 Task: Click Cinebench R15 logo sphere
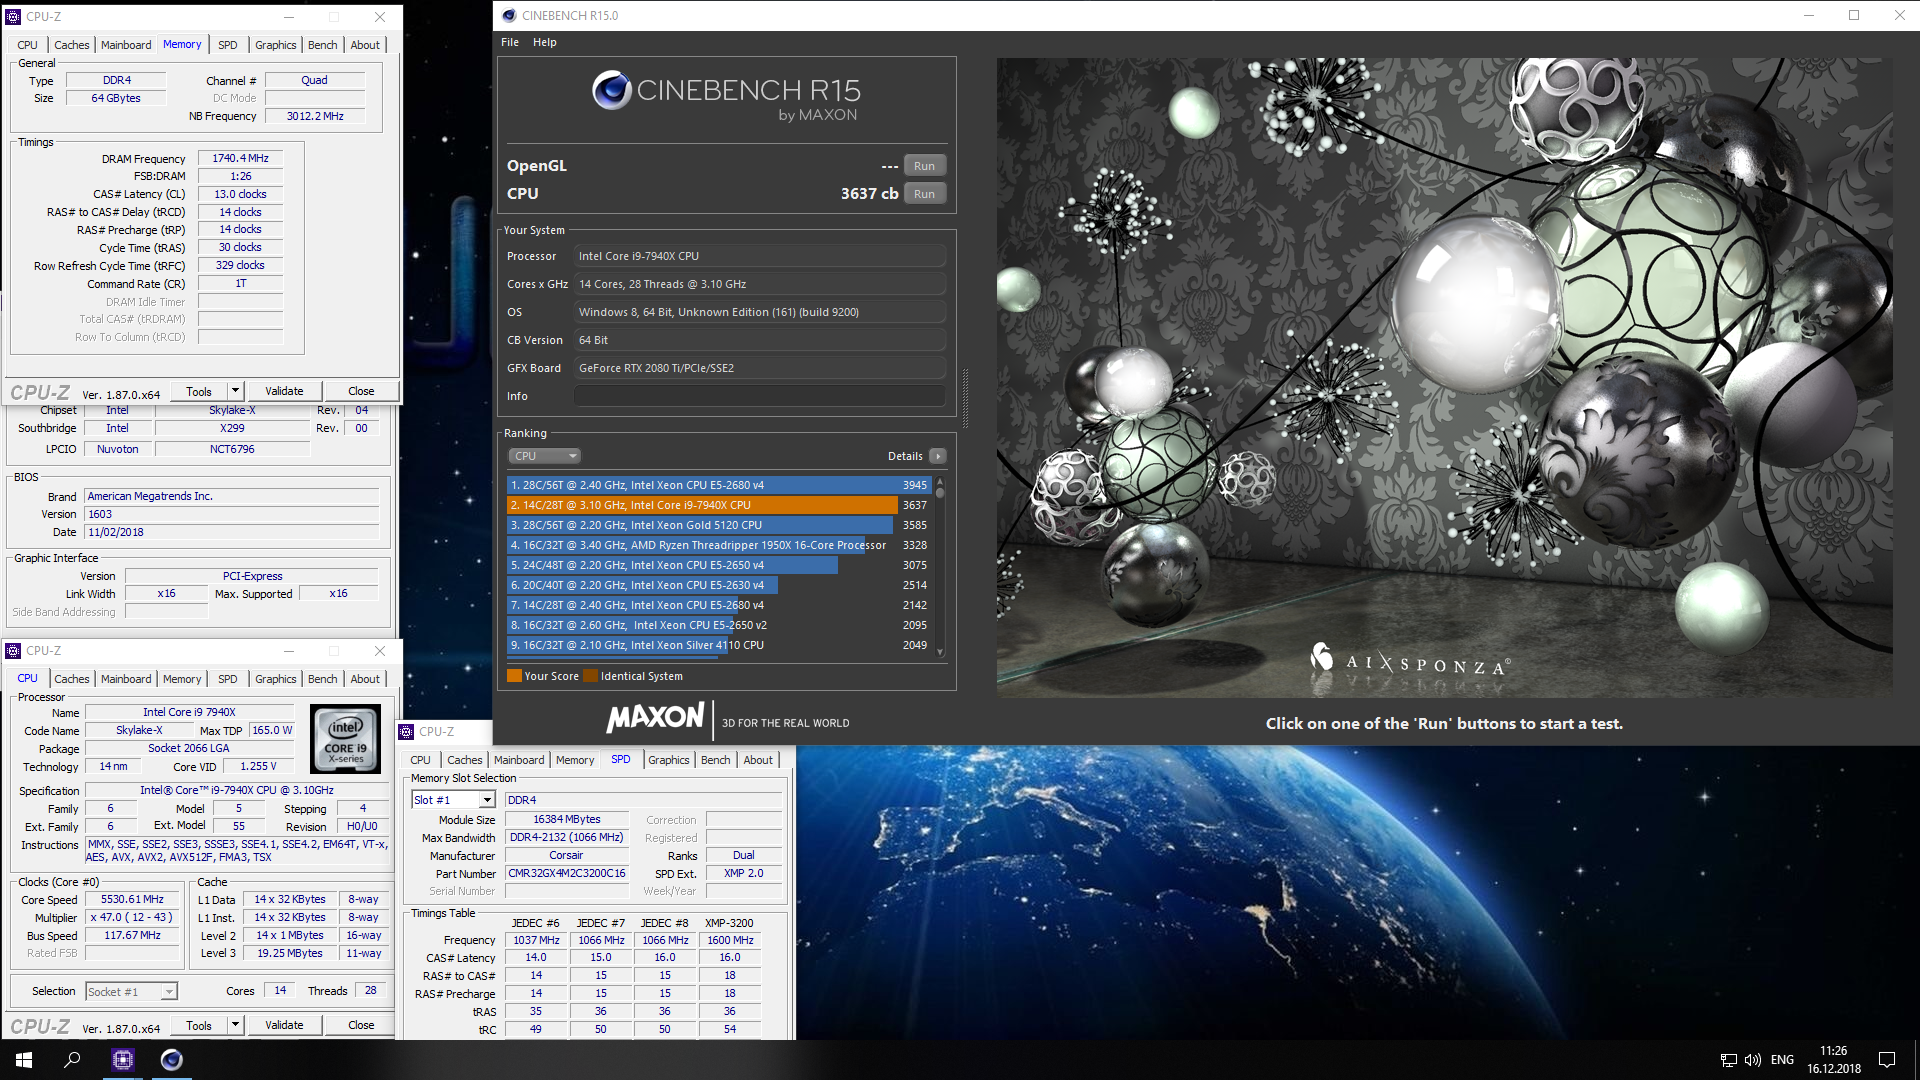[x=611, y=91]
